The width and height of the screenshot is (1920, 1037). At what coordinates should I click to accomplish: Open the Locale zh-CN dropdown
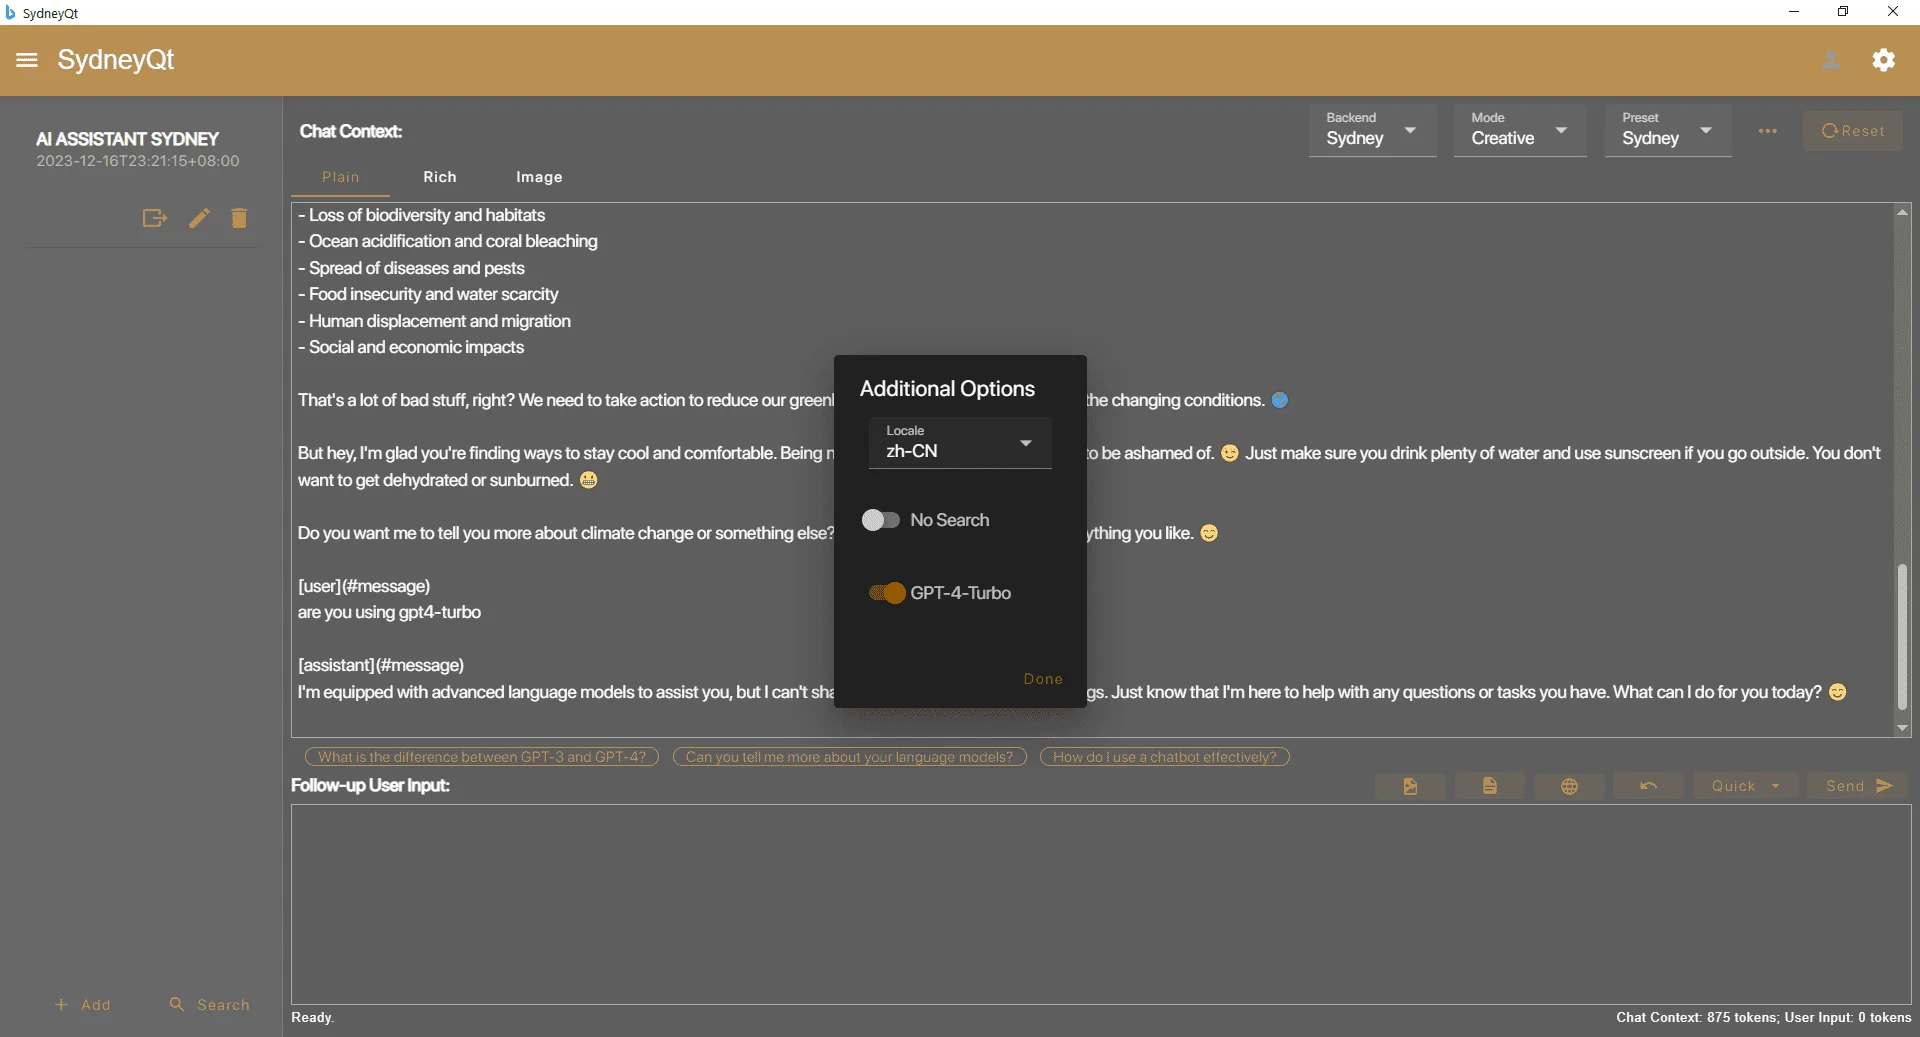[x=960, y=443]
